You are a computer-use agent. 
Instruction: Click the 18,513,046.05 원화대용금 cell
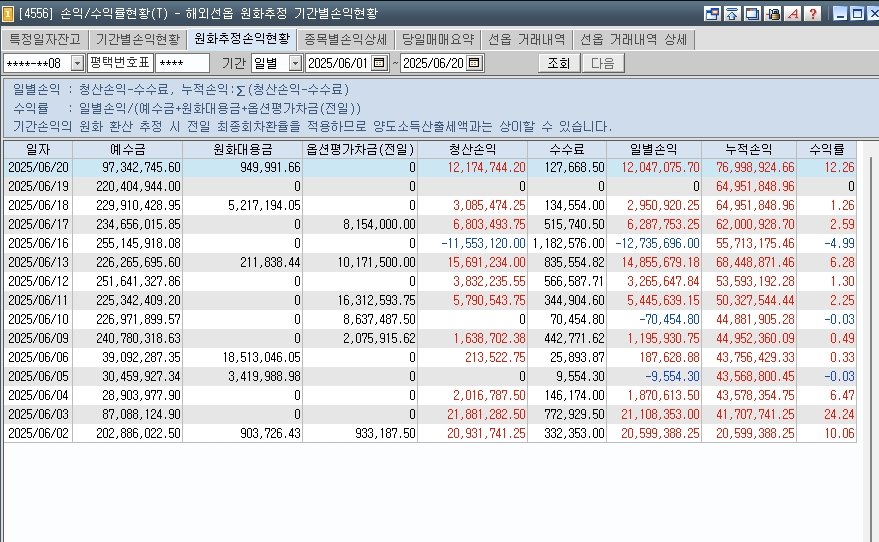pyautogui.click(x=243, y=358)
